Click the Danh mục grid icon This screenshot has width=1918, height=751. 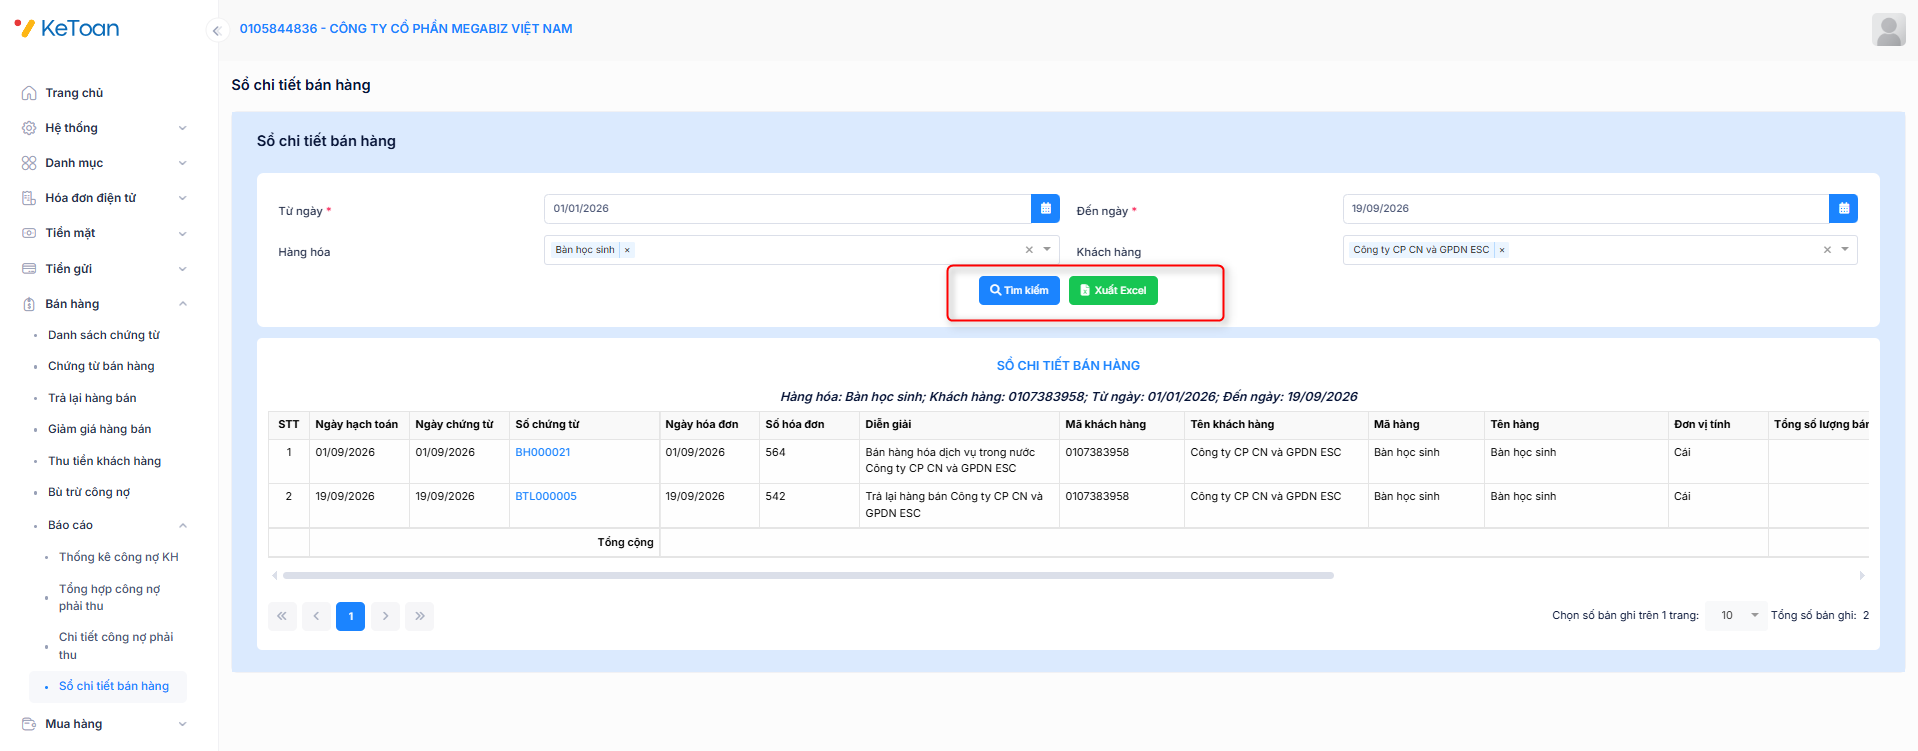click(x=29, y=163)
